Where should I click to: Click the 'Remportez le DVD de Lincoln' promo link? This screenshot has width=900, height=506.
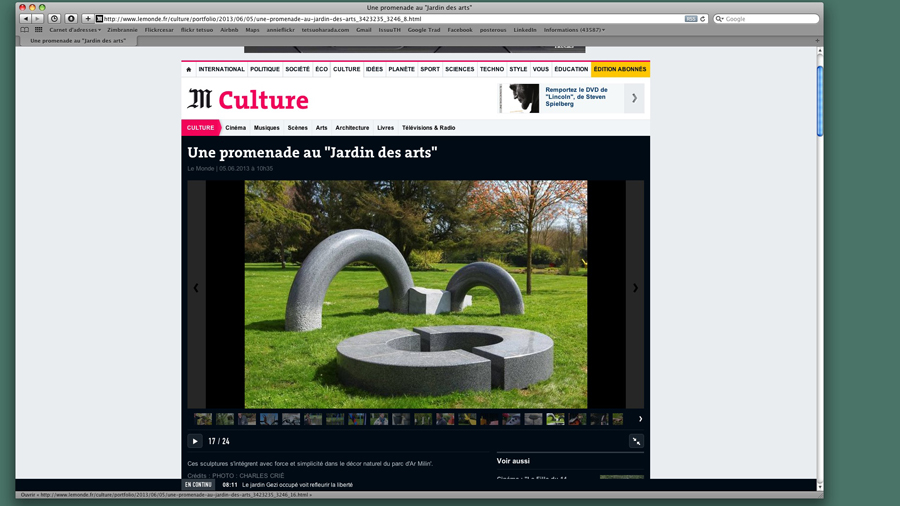pyautogui.click(x=576, y=97)
